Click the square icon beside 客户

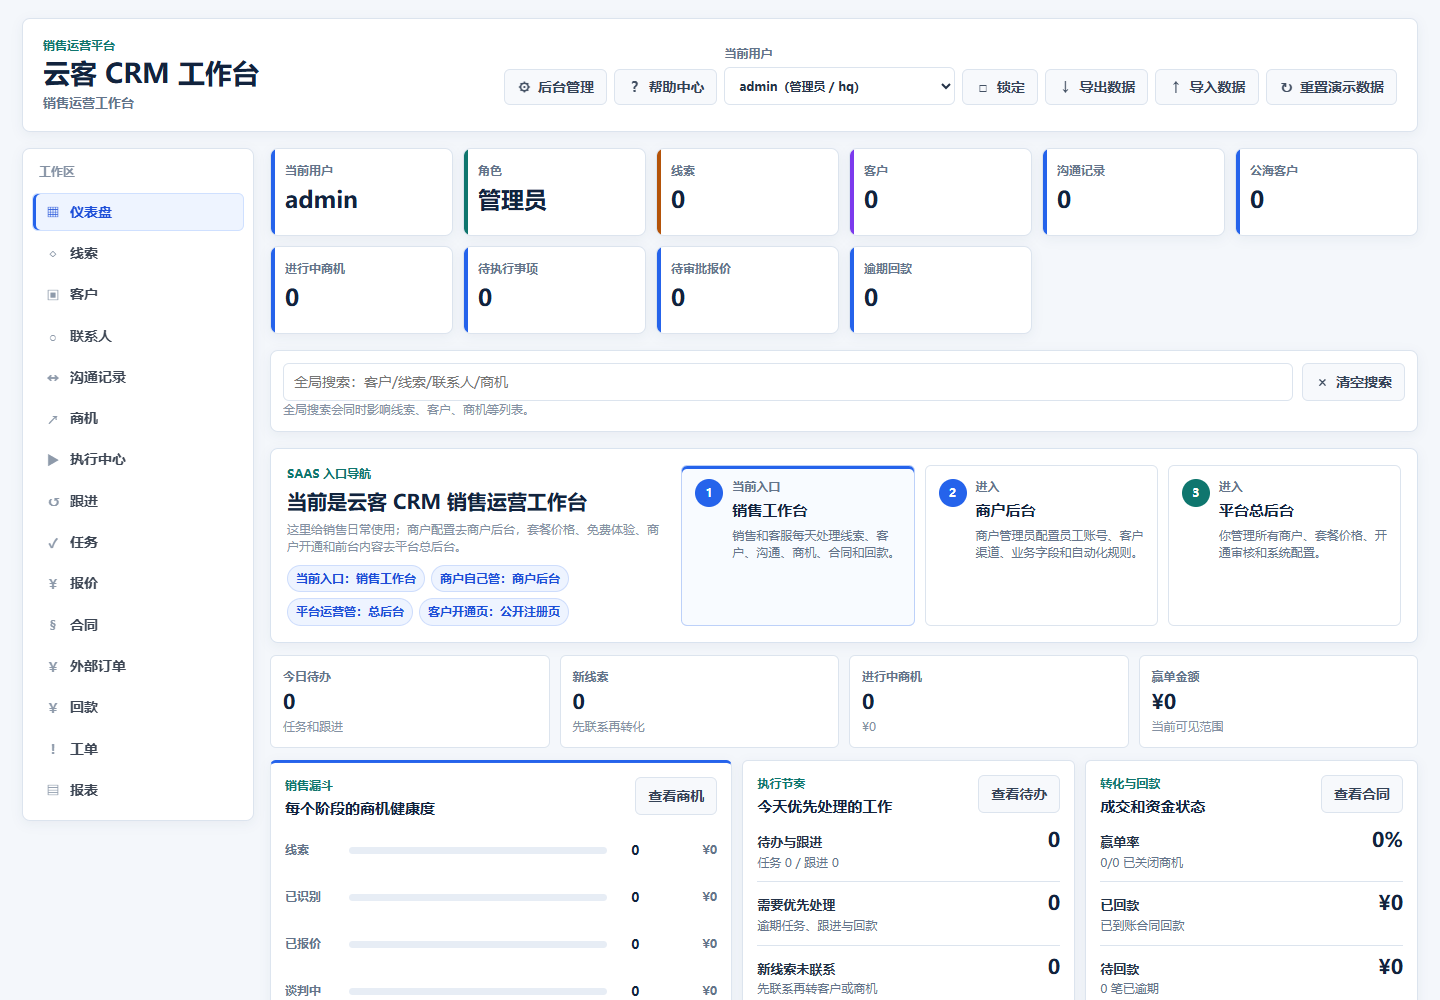(53, 295)
